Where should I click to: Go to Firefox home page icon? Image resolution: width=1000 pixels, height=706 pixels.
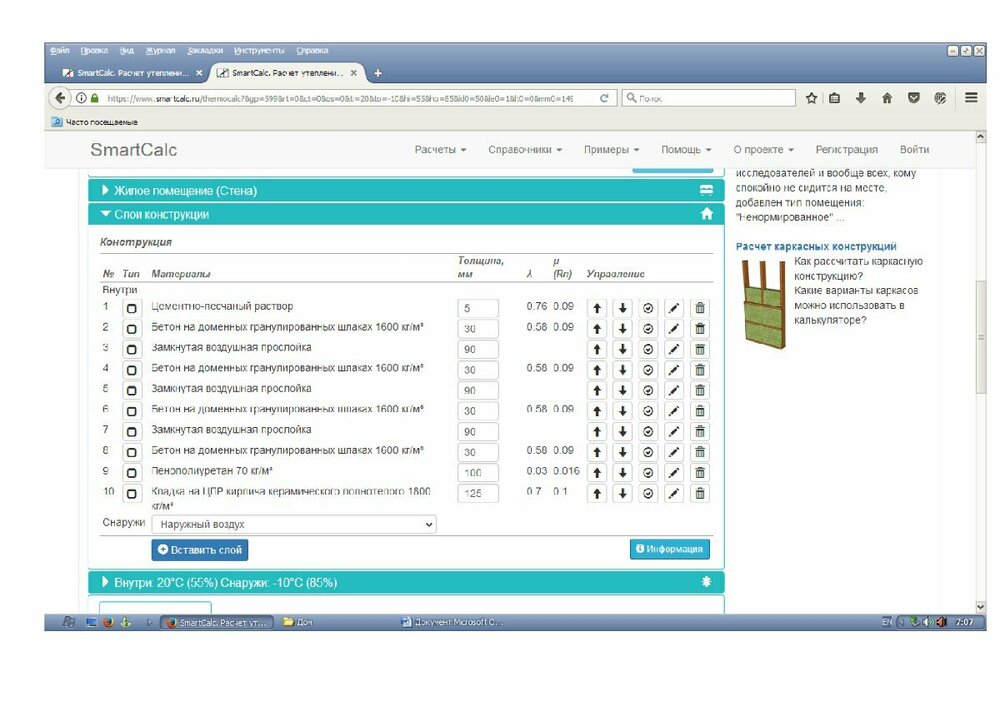click(x=887, y=98)
